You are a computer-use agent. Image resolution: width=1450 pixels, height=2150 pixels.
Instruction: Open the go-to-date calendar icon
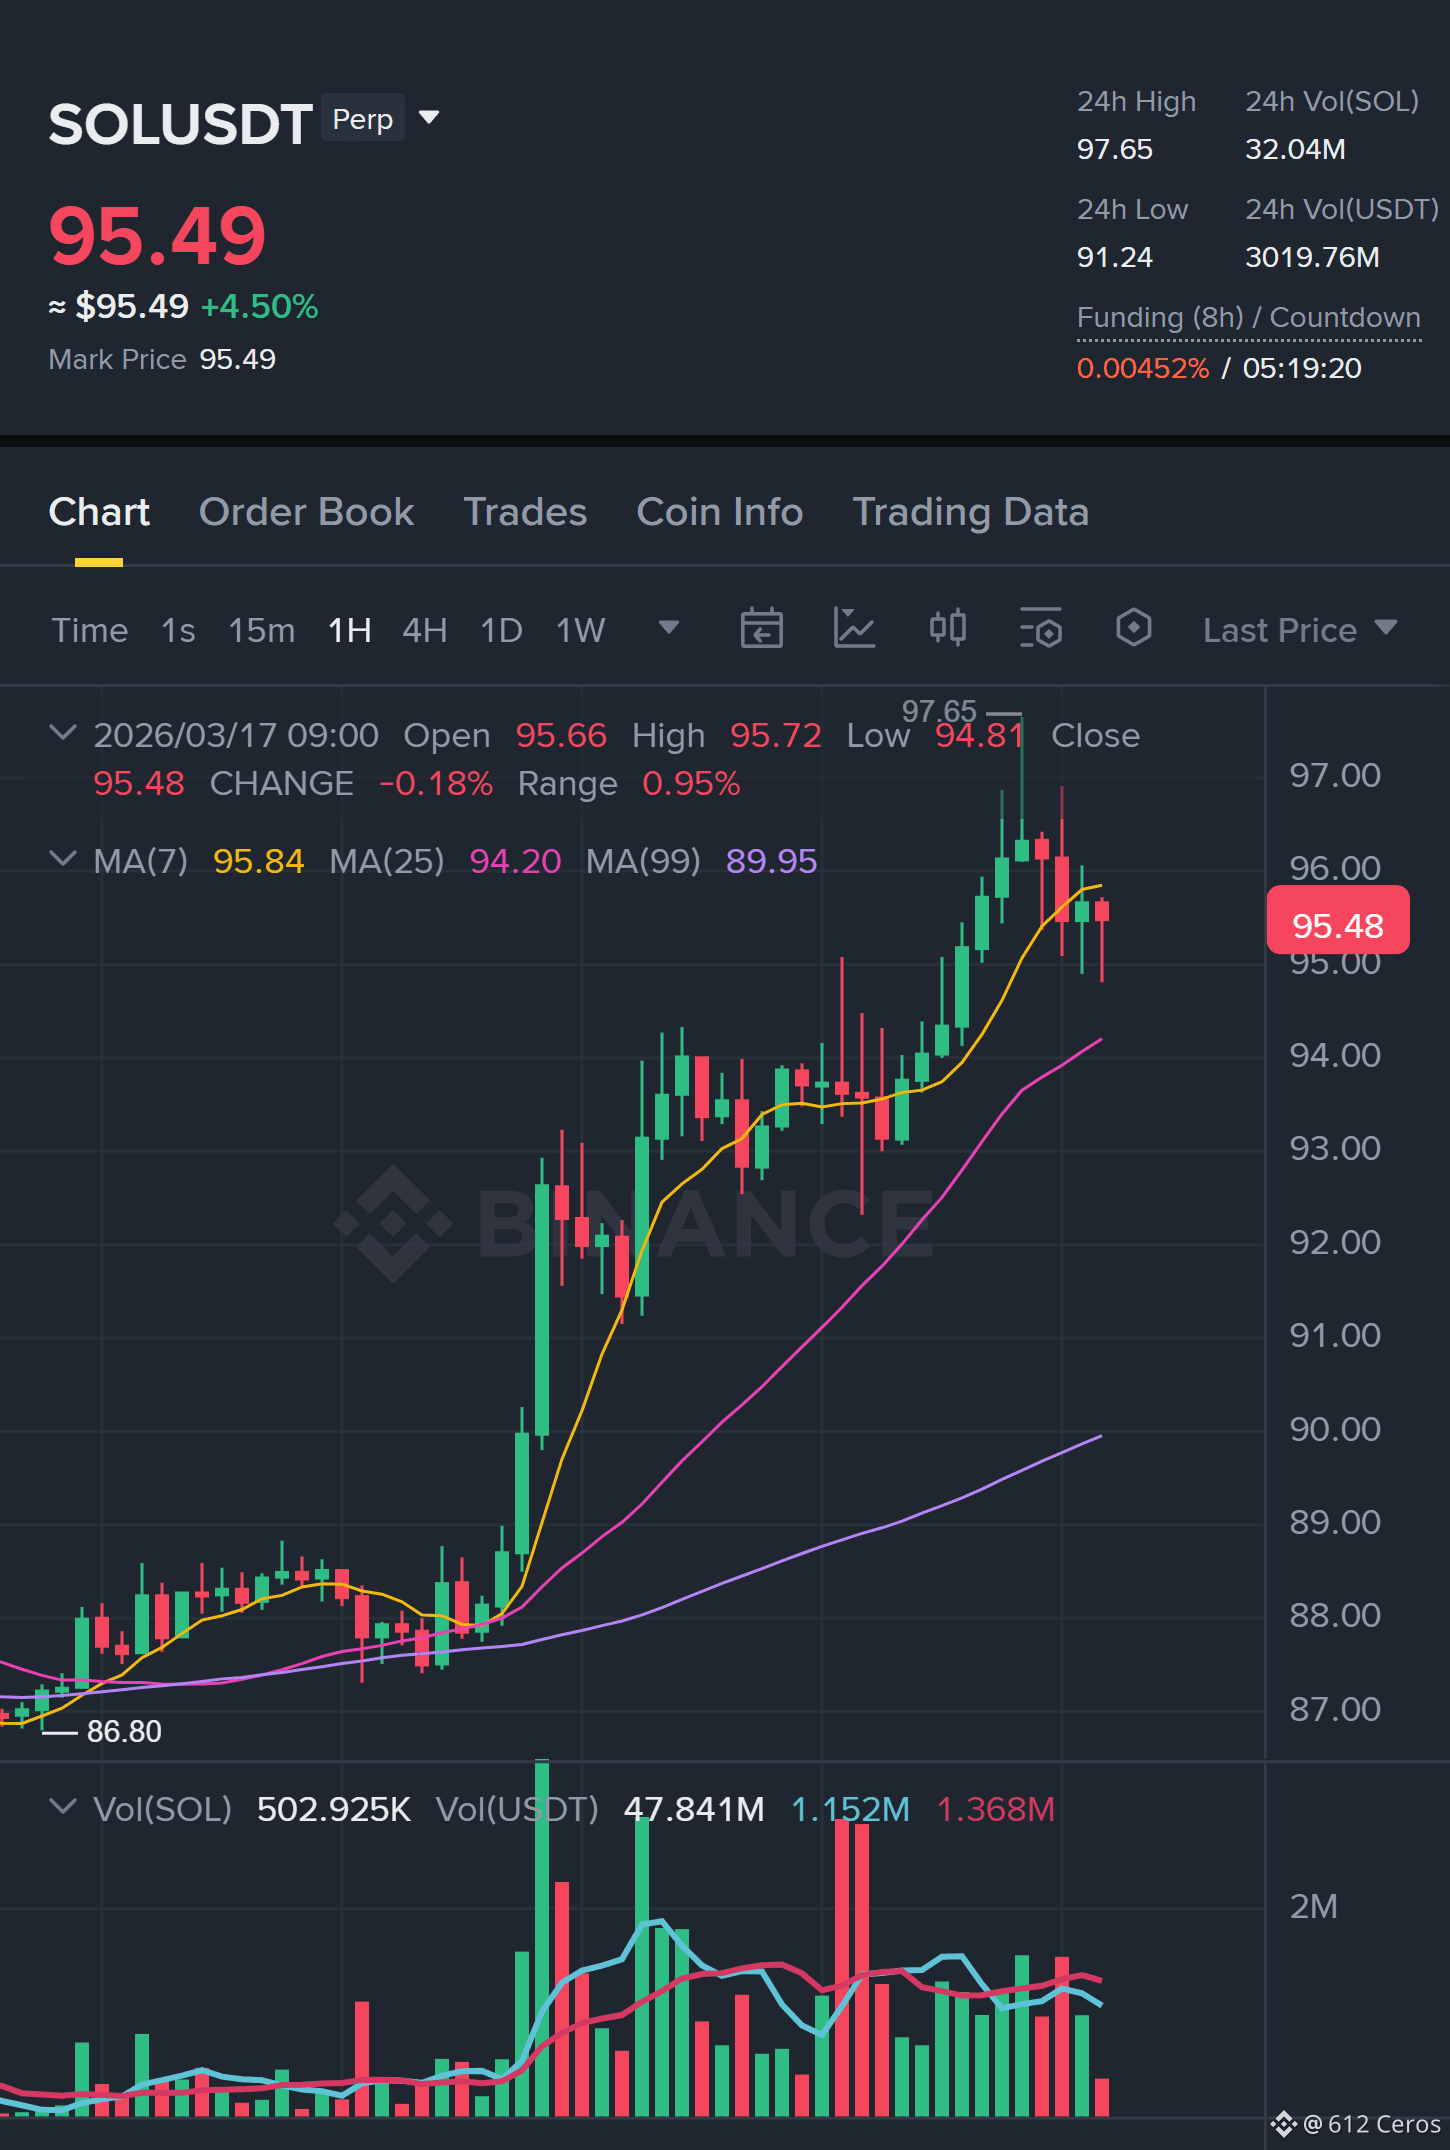761,628
